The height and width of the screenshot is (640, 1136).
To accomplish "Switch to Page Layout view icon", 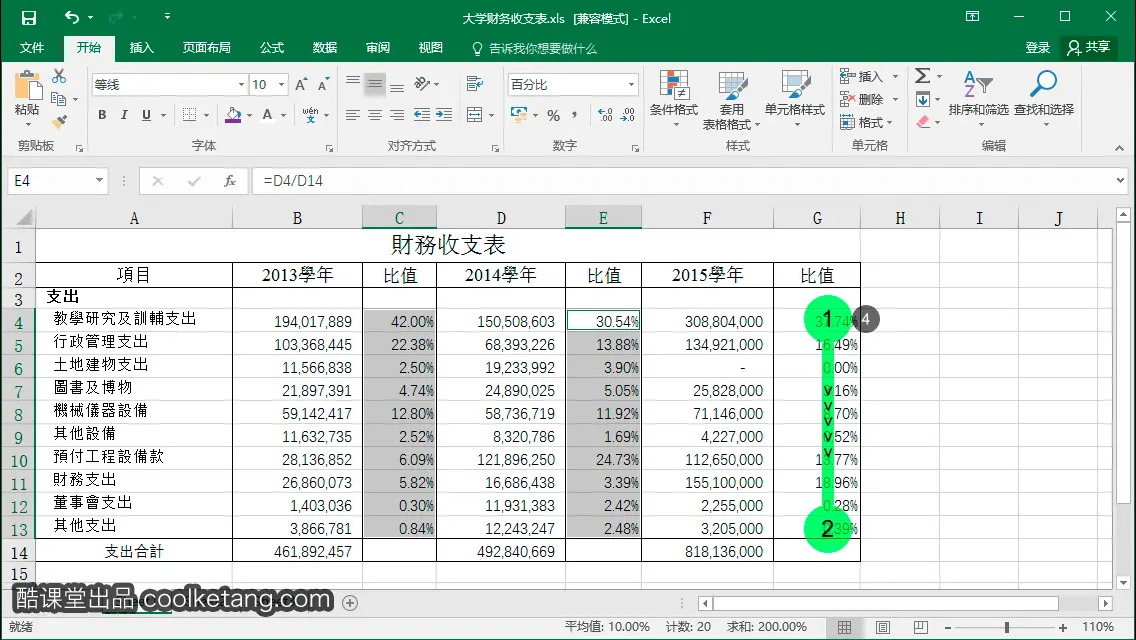I will [882, 628].
